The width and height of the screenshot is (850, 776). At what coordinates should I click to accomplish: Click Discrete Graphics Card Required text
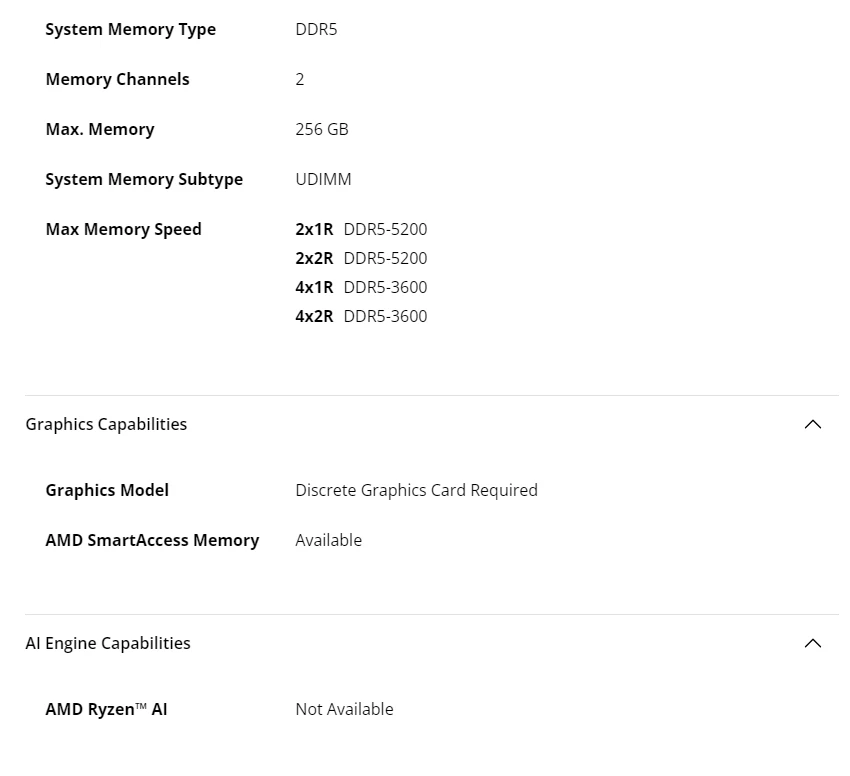click(x=416, y=490)
